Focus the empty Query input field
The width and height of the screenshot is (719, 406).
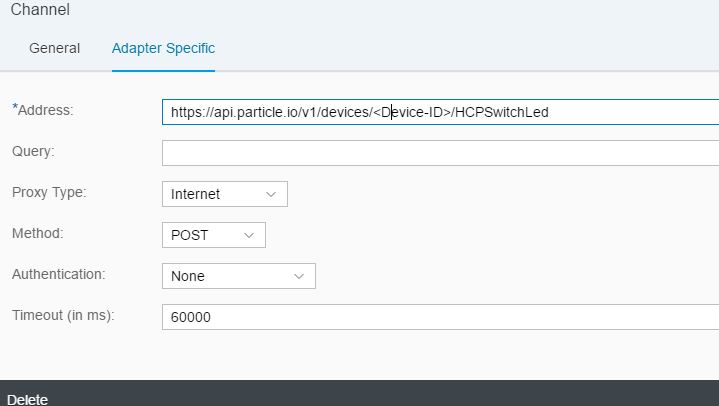click(440, 153)
